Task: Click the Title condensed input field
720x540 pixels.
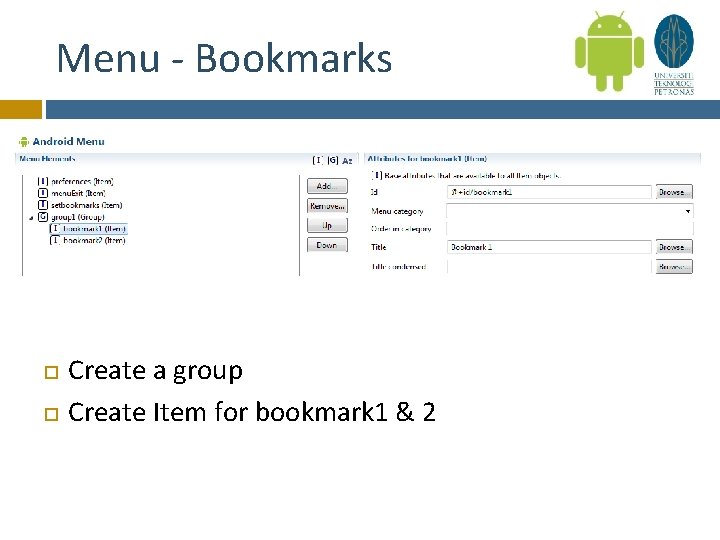Action: [549, 266]
